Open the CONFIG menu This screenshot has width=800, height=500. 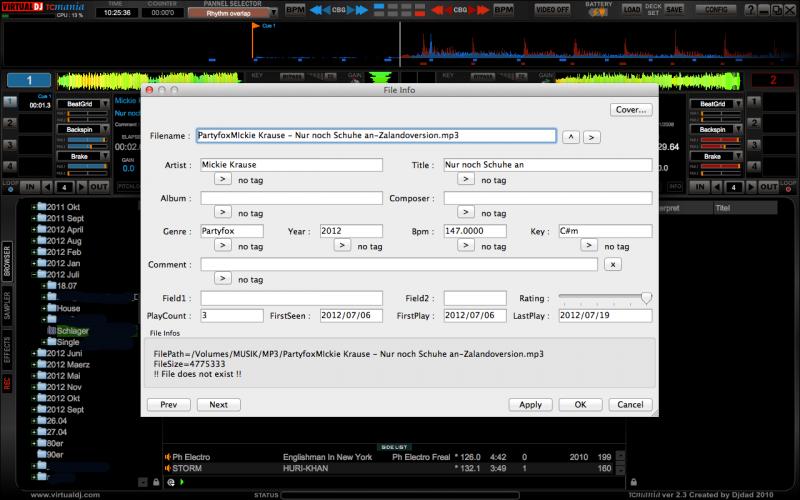pos(716,10)
